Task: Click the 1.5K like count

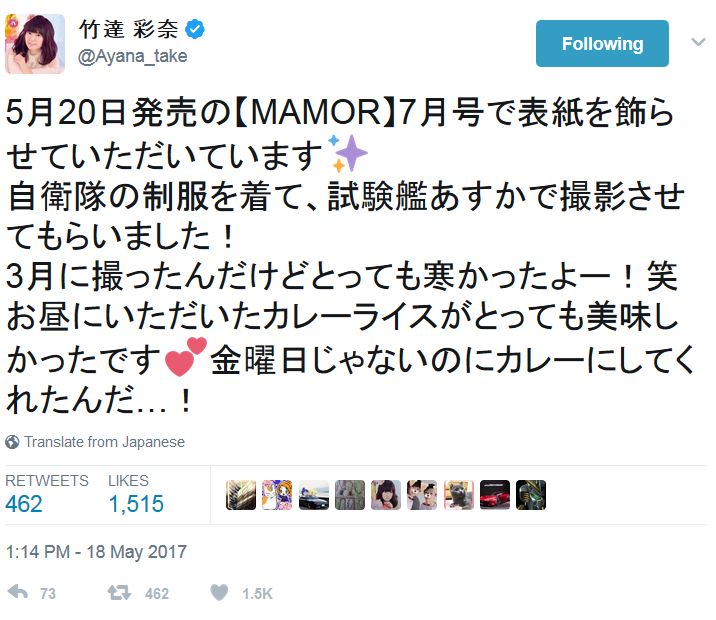Action: tap(257, 594)
